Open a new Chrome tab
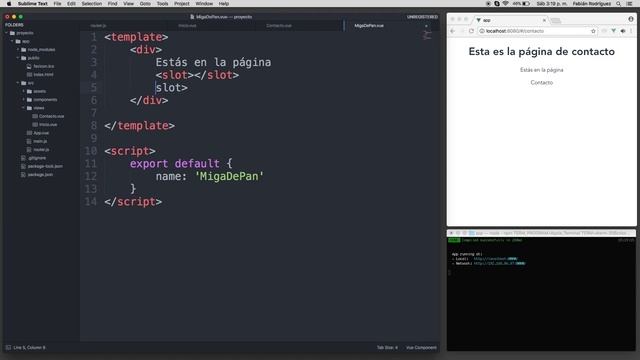640x360 pixels. pos(556,20)
